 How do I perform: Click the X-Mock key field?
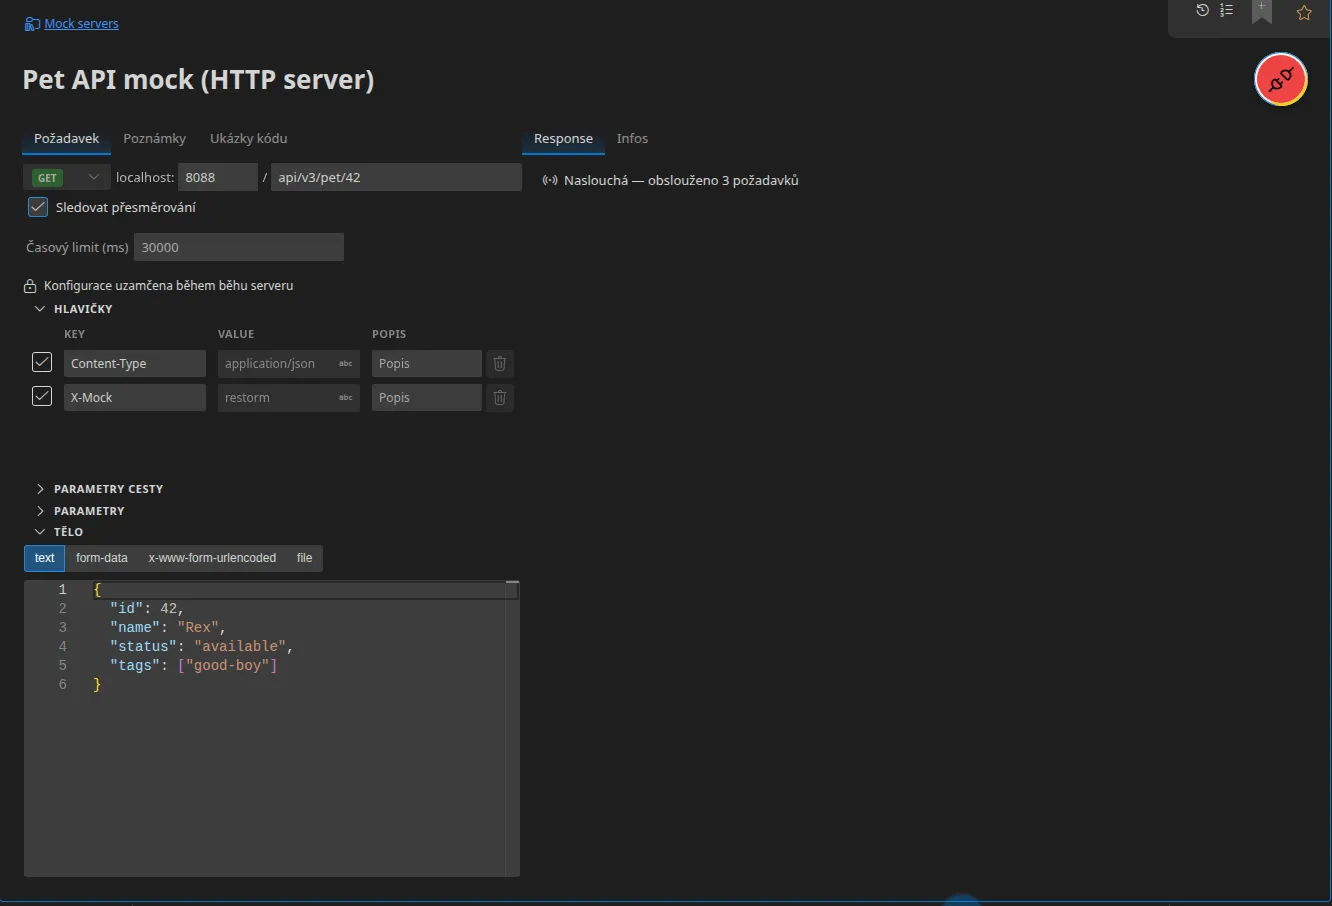pyautogui.click(x=135, y=398)
